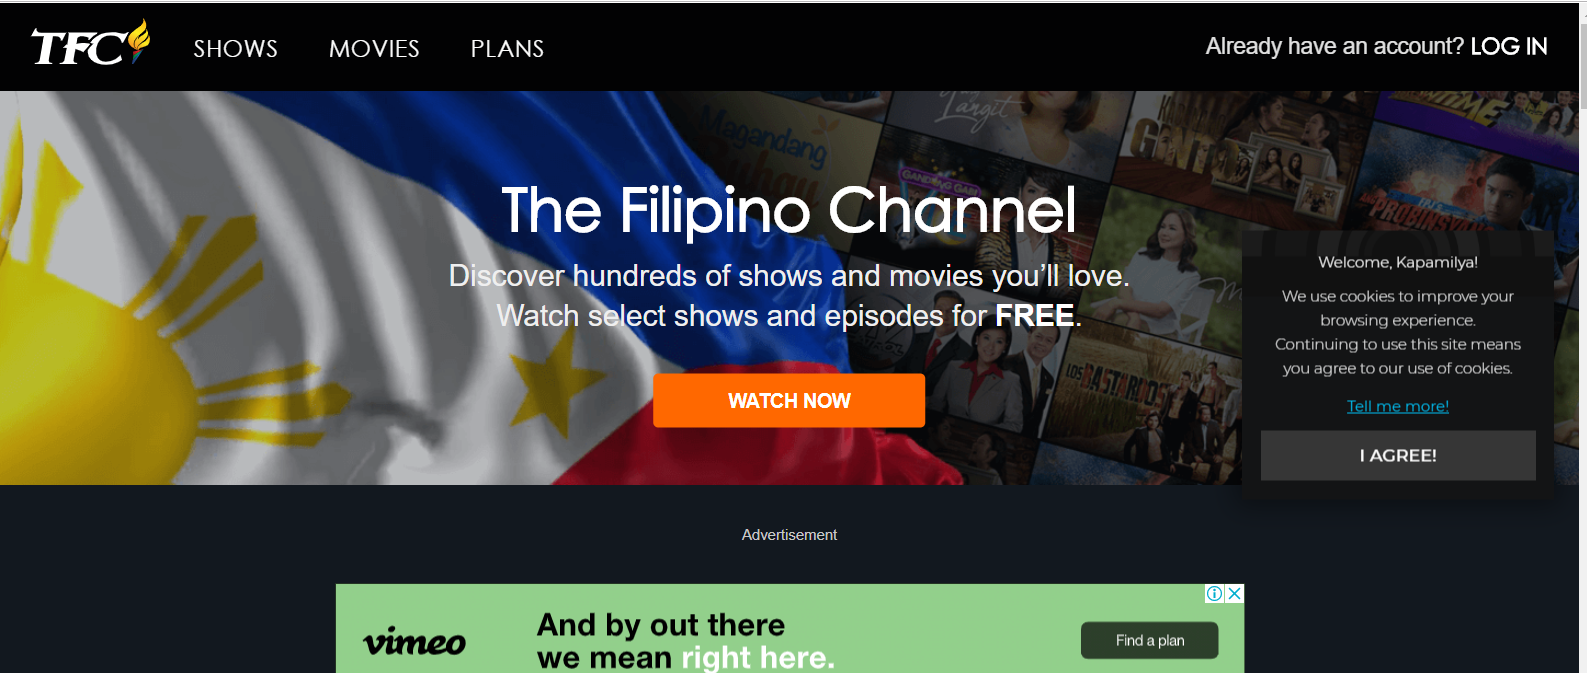
Task: Close the Vimeo ad with X icon
Action: point(1235,593)
